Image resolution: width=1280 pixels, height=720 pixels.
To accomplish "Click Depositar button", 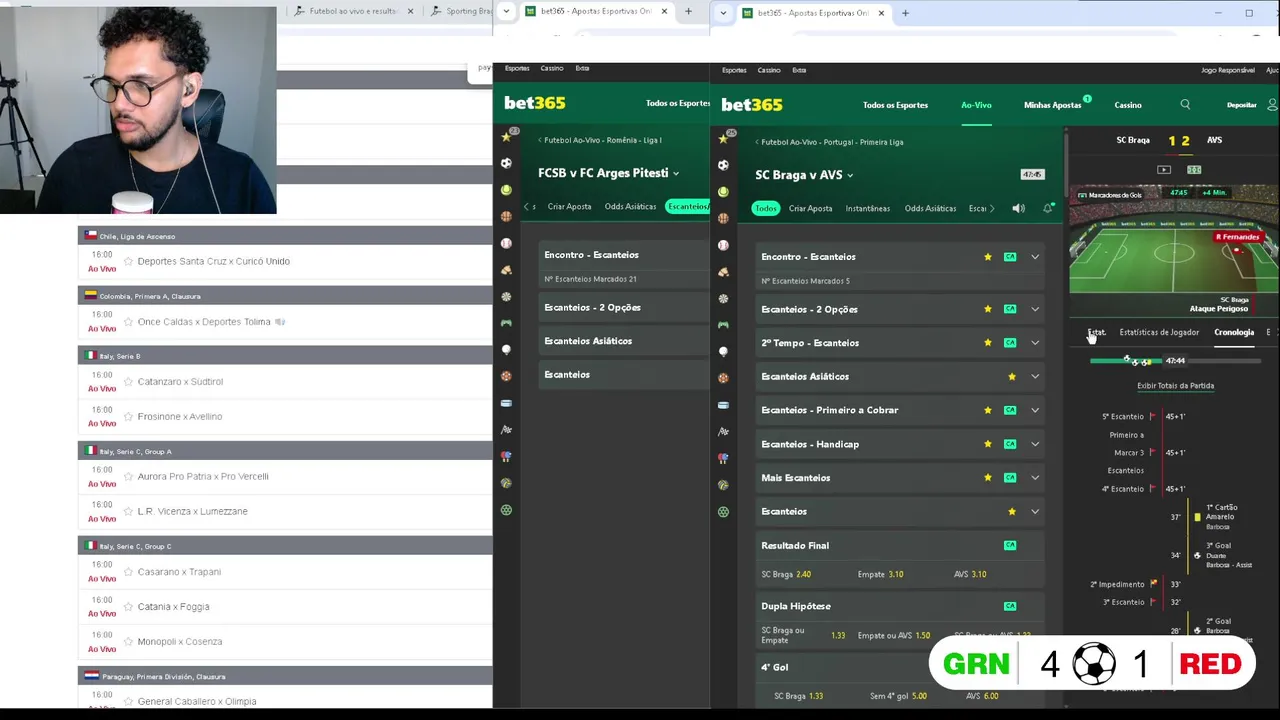I will point(1241,105).
